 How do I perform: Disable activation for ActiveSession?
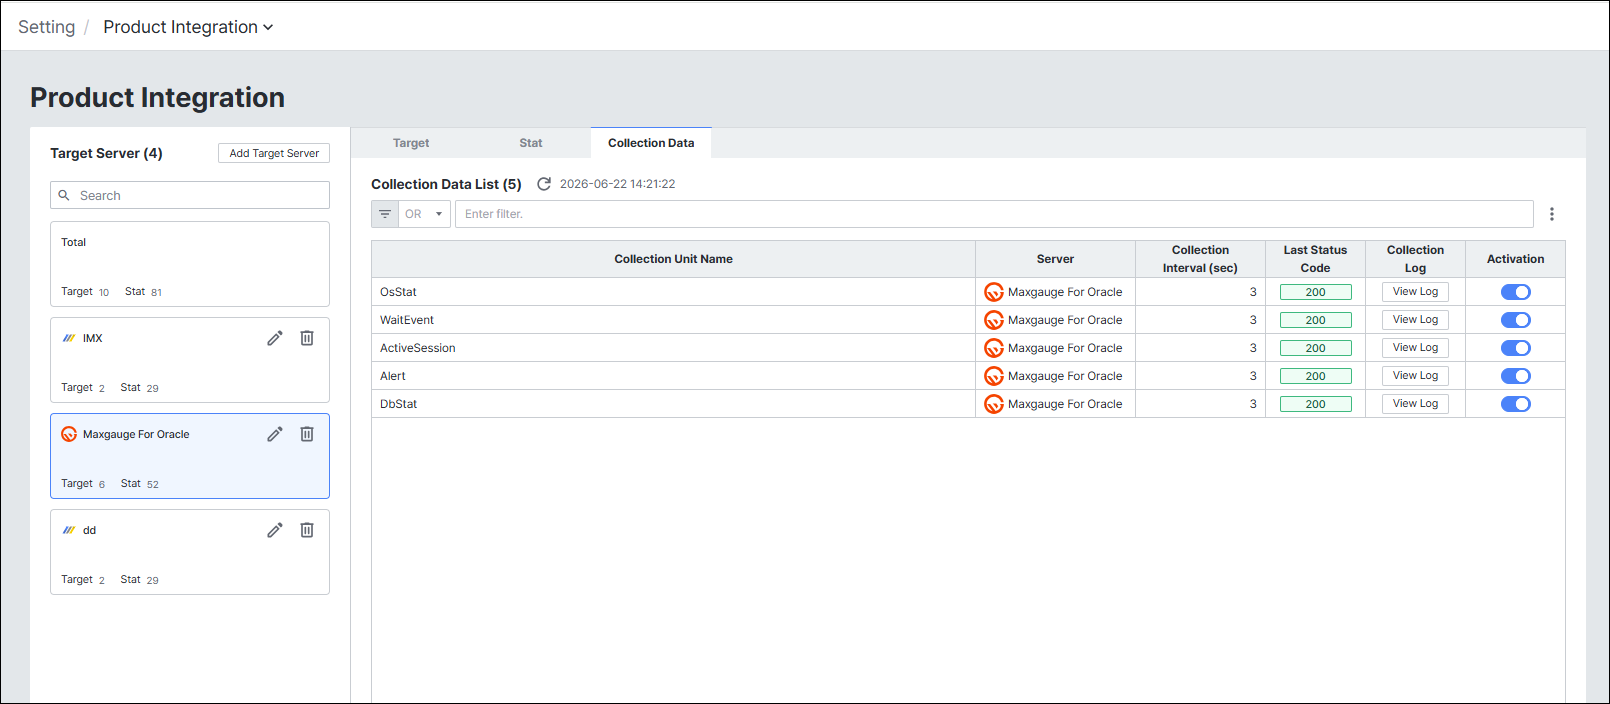pyautogui.click(x=1516, y=348)
